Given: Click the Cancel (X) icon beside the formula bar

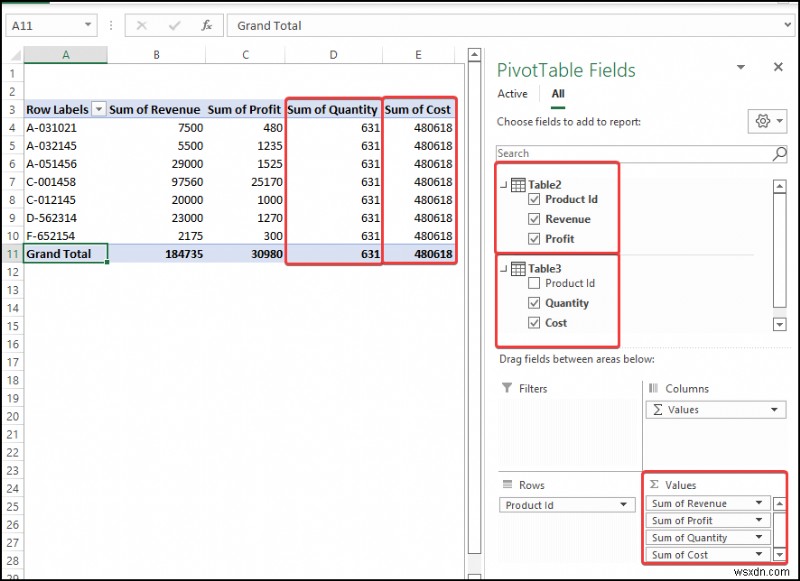Looking at the screenshot, I should [x=143, y=25].
